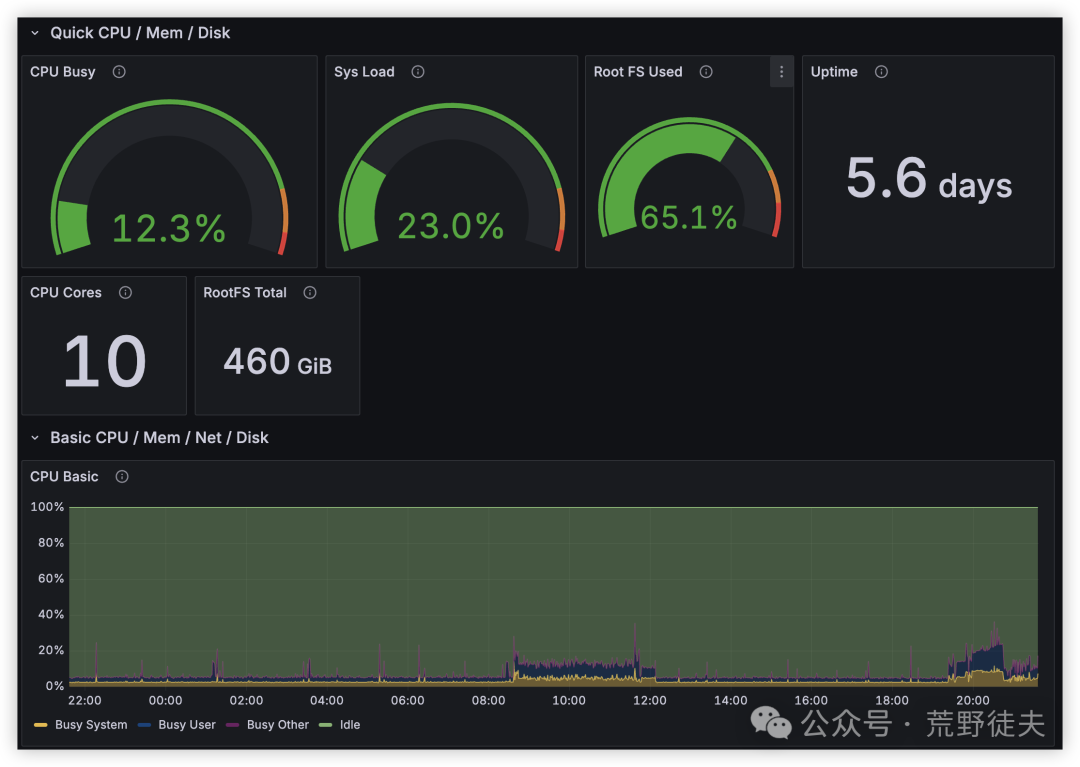The height and width of the screenshot is (767, 1080).
Task: Click the Uptime info icon
Action: click(x=881, y=72)
